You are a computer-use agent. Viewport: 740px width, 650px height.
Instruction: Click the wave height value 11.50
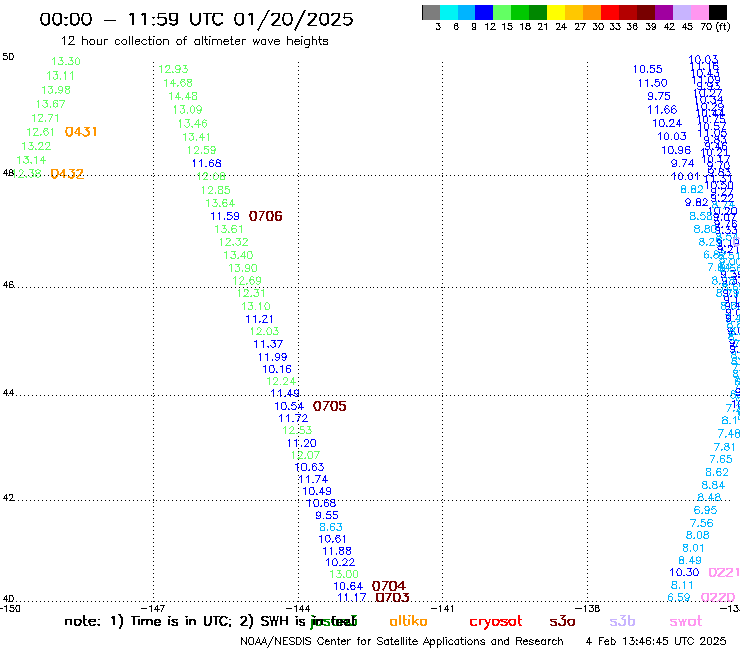652,83
